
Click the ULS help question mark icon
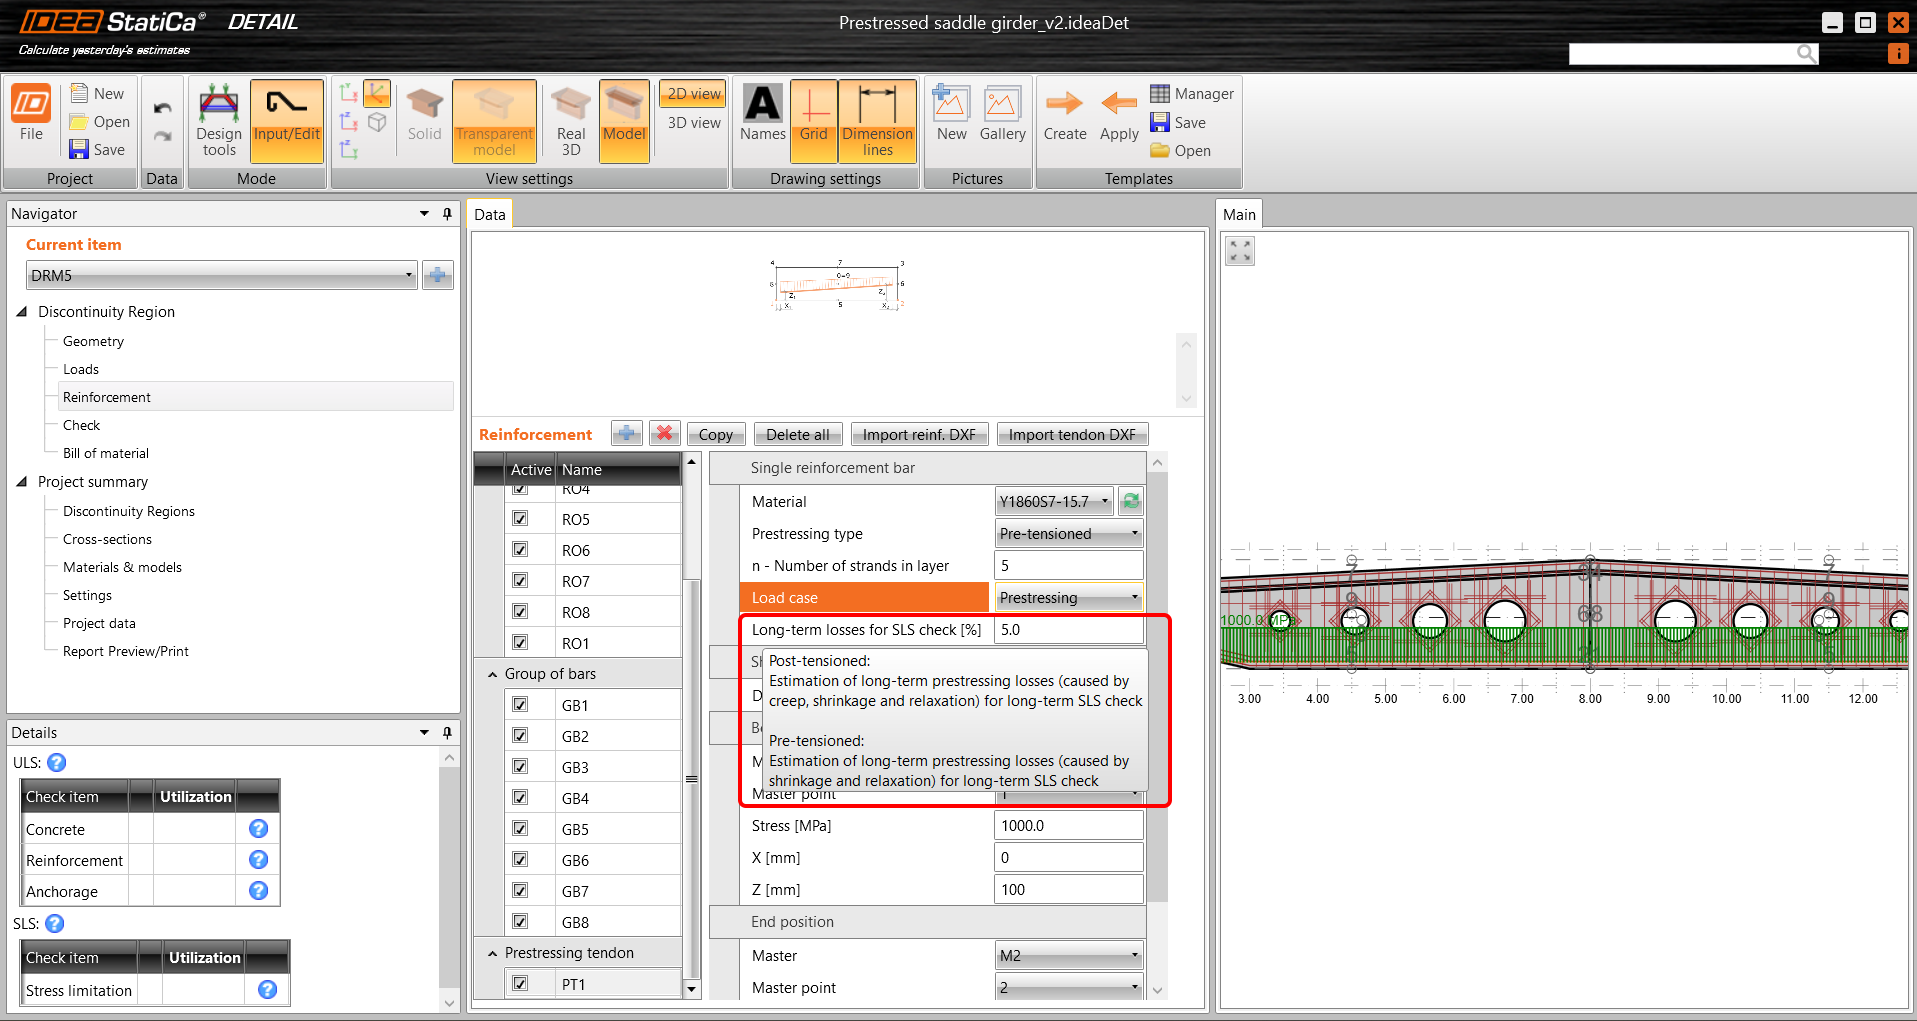pos(57,763)
